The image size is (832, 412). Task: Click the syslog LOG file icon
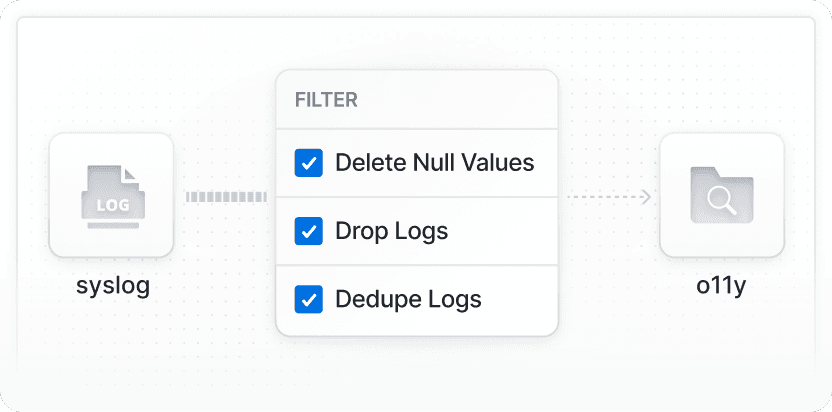[x=111, y=196]
